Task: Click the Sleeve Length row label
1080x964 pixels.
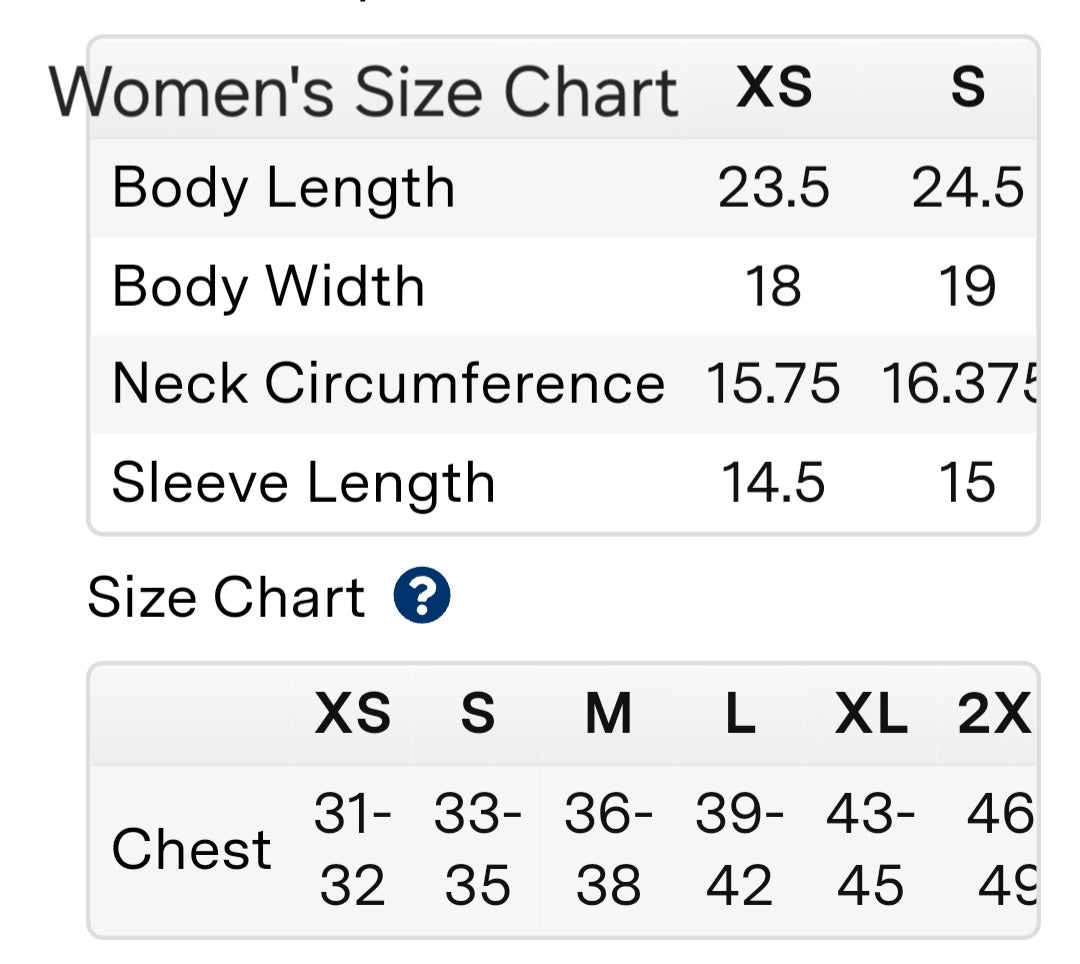Action: 303,483
